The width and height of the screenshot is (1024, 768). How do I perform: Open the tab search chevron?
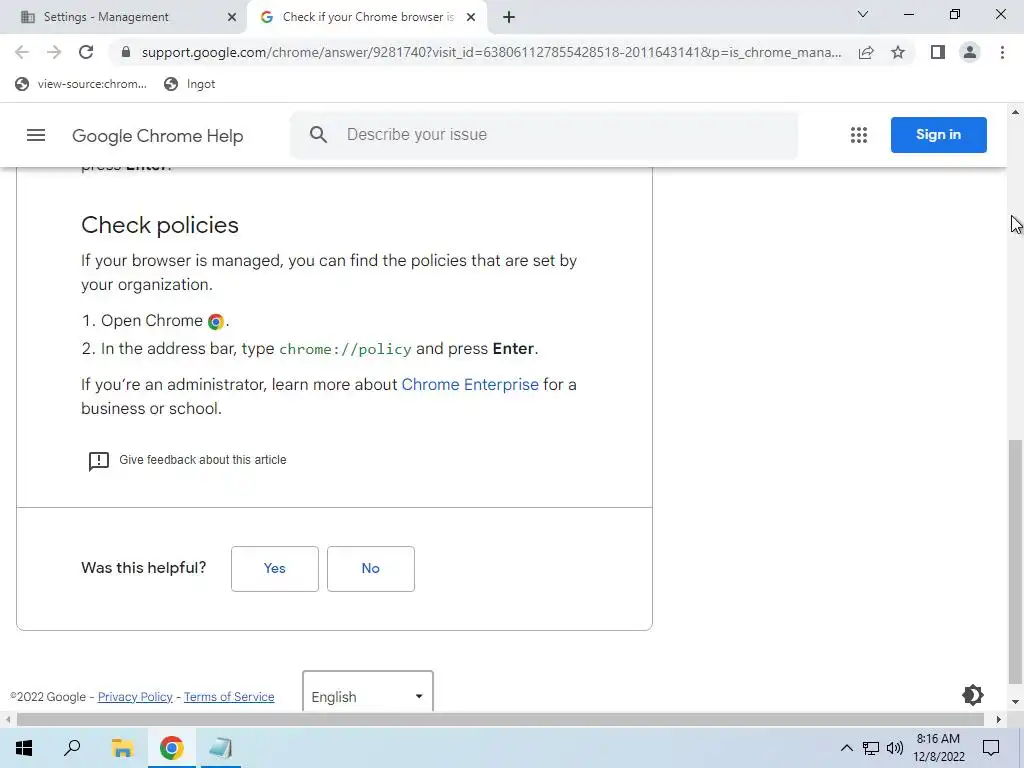tap(863, 14)
